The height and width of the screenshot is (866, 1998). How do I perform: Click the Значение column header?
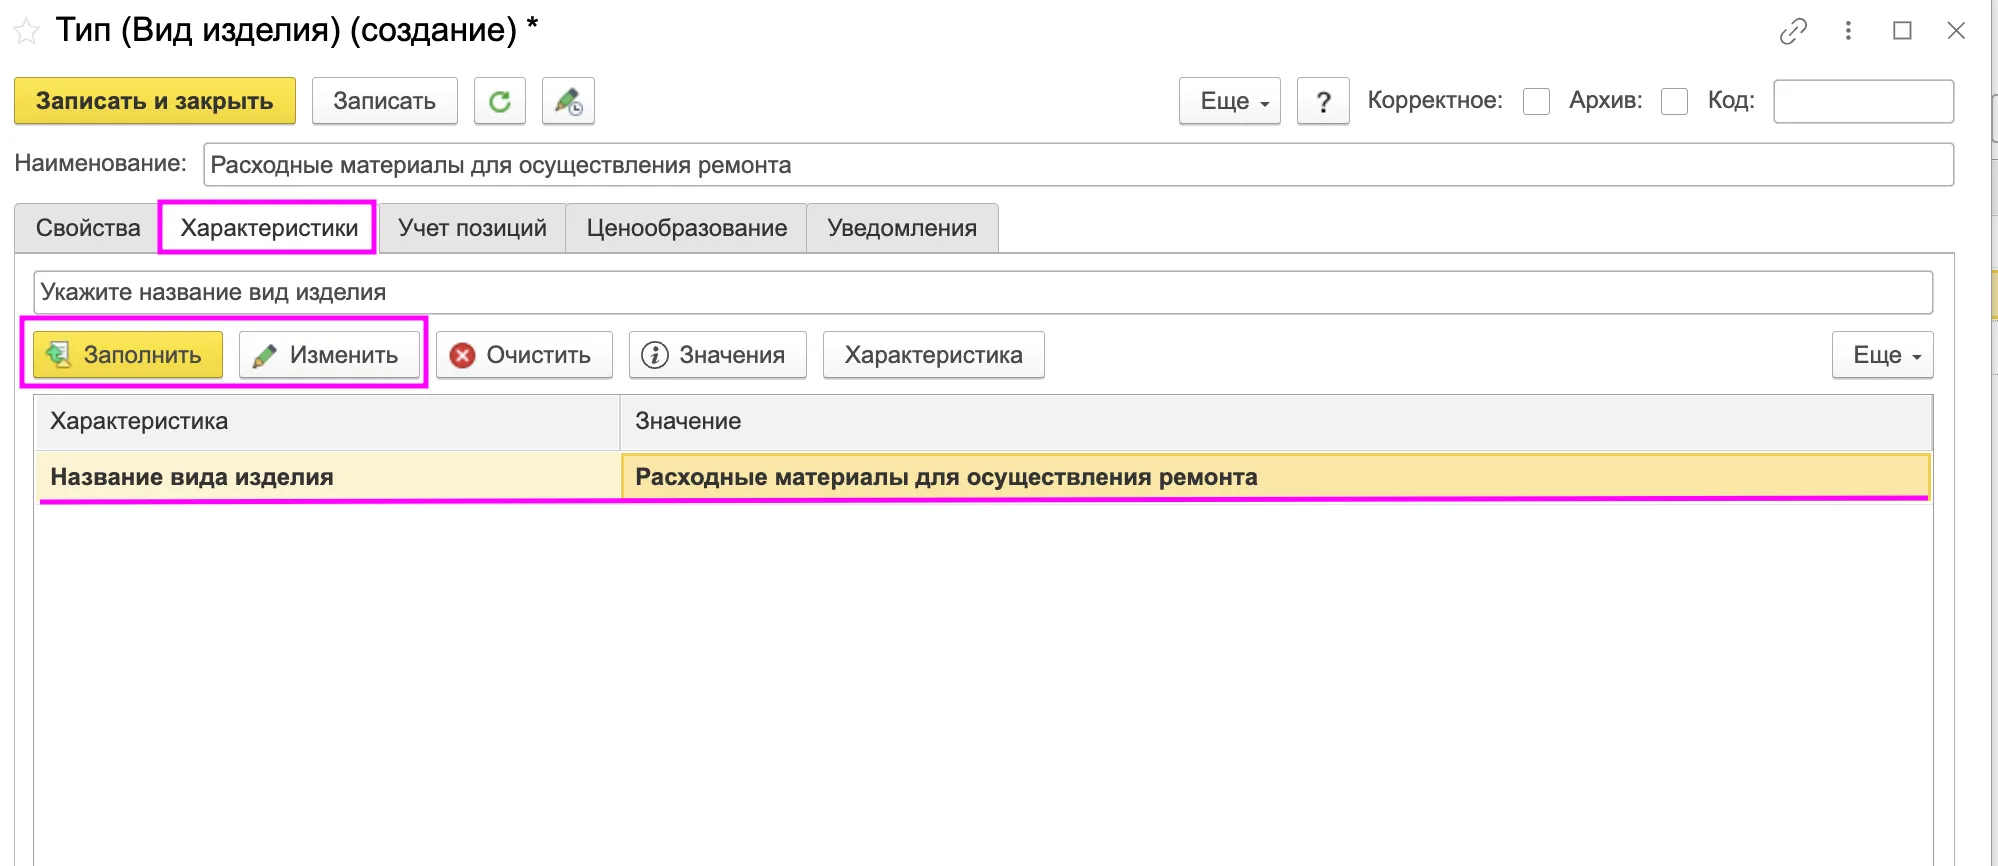1276,421
